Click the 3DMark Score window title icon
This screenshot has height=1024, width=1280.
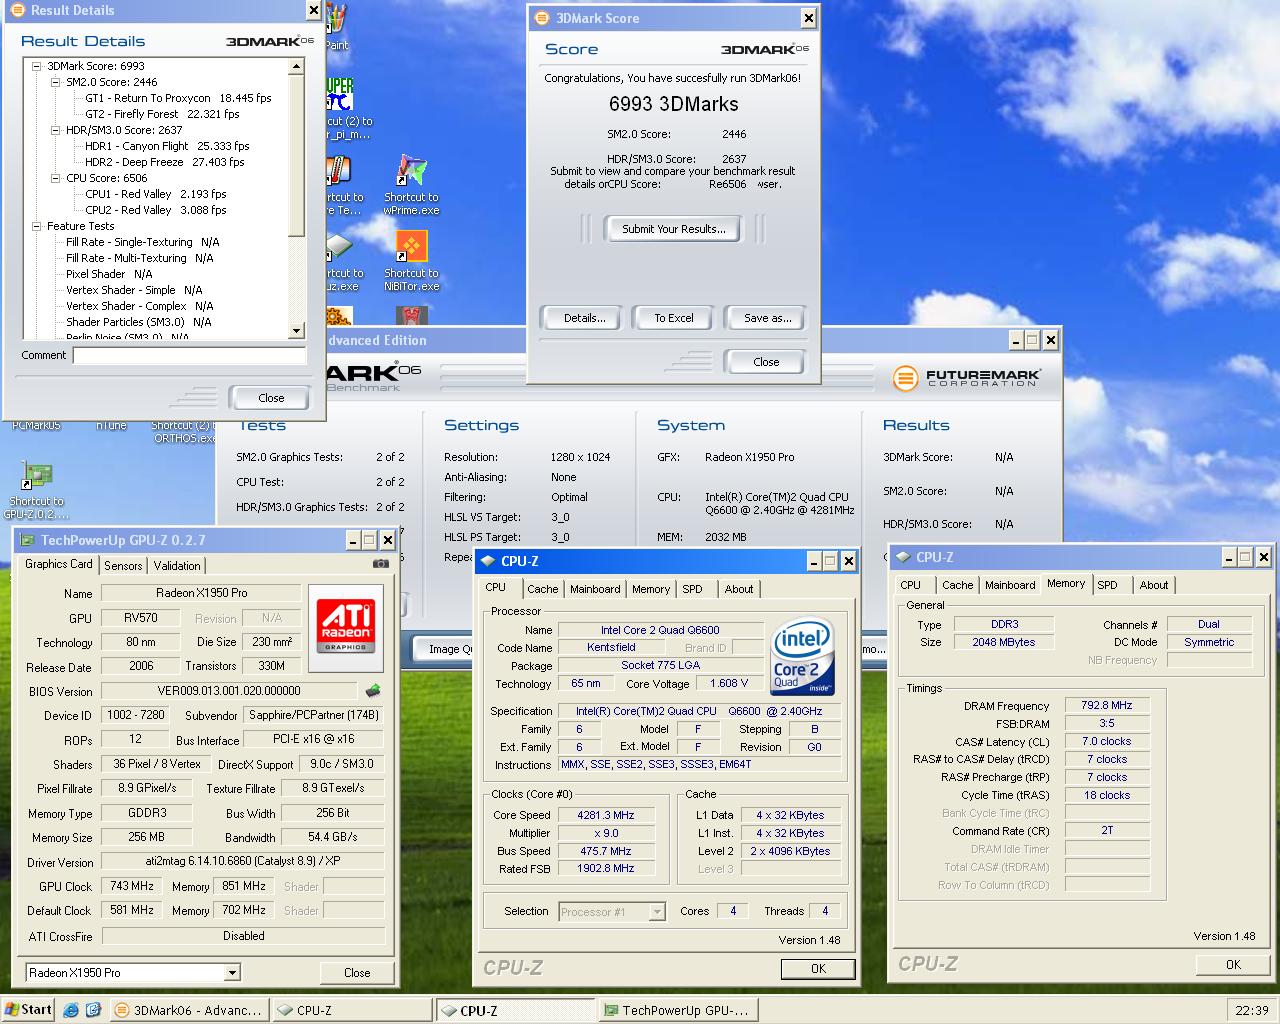tap(542, 18)
